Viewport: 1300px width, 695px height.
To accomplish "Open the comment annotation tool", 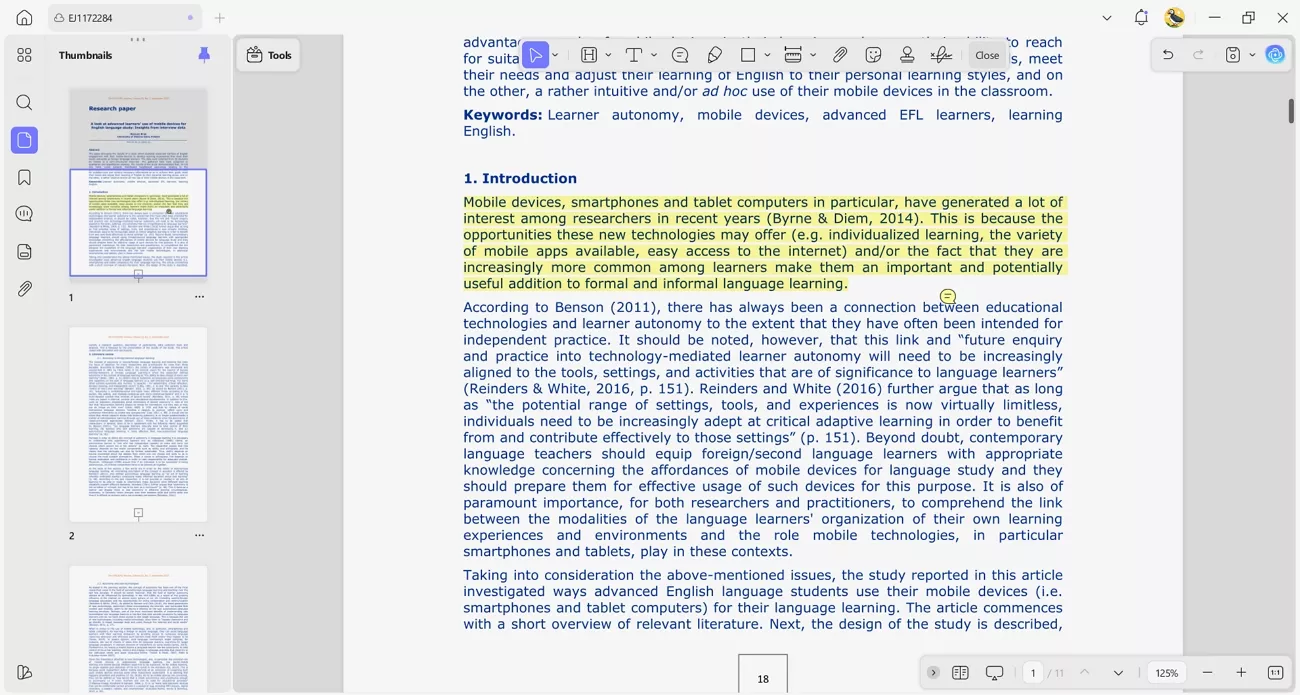I will click(x=680, y=55).
